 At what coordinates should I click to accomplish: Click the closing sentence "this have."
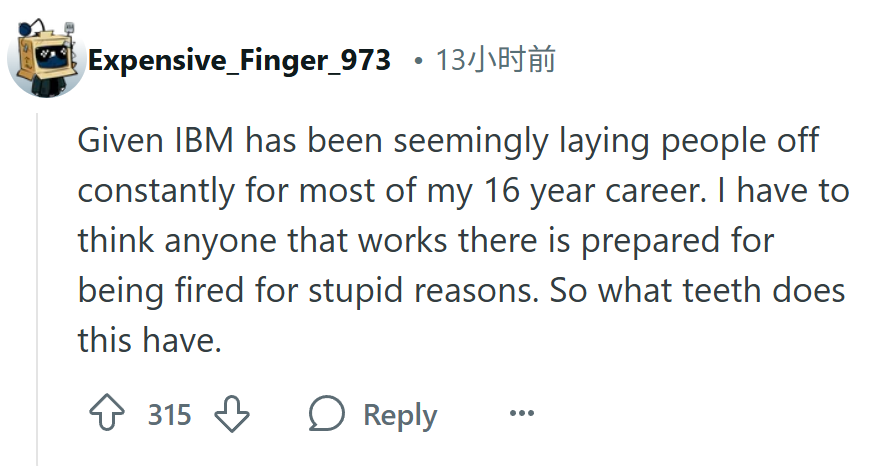[x=149, y=340]
